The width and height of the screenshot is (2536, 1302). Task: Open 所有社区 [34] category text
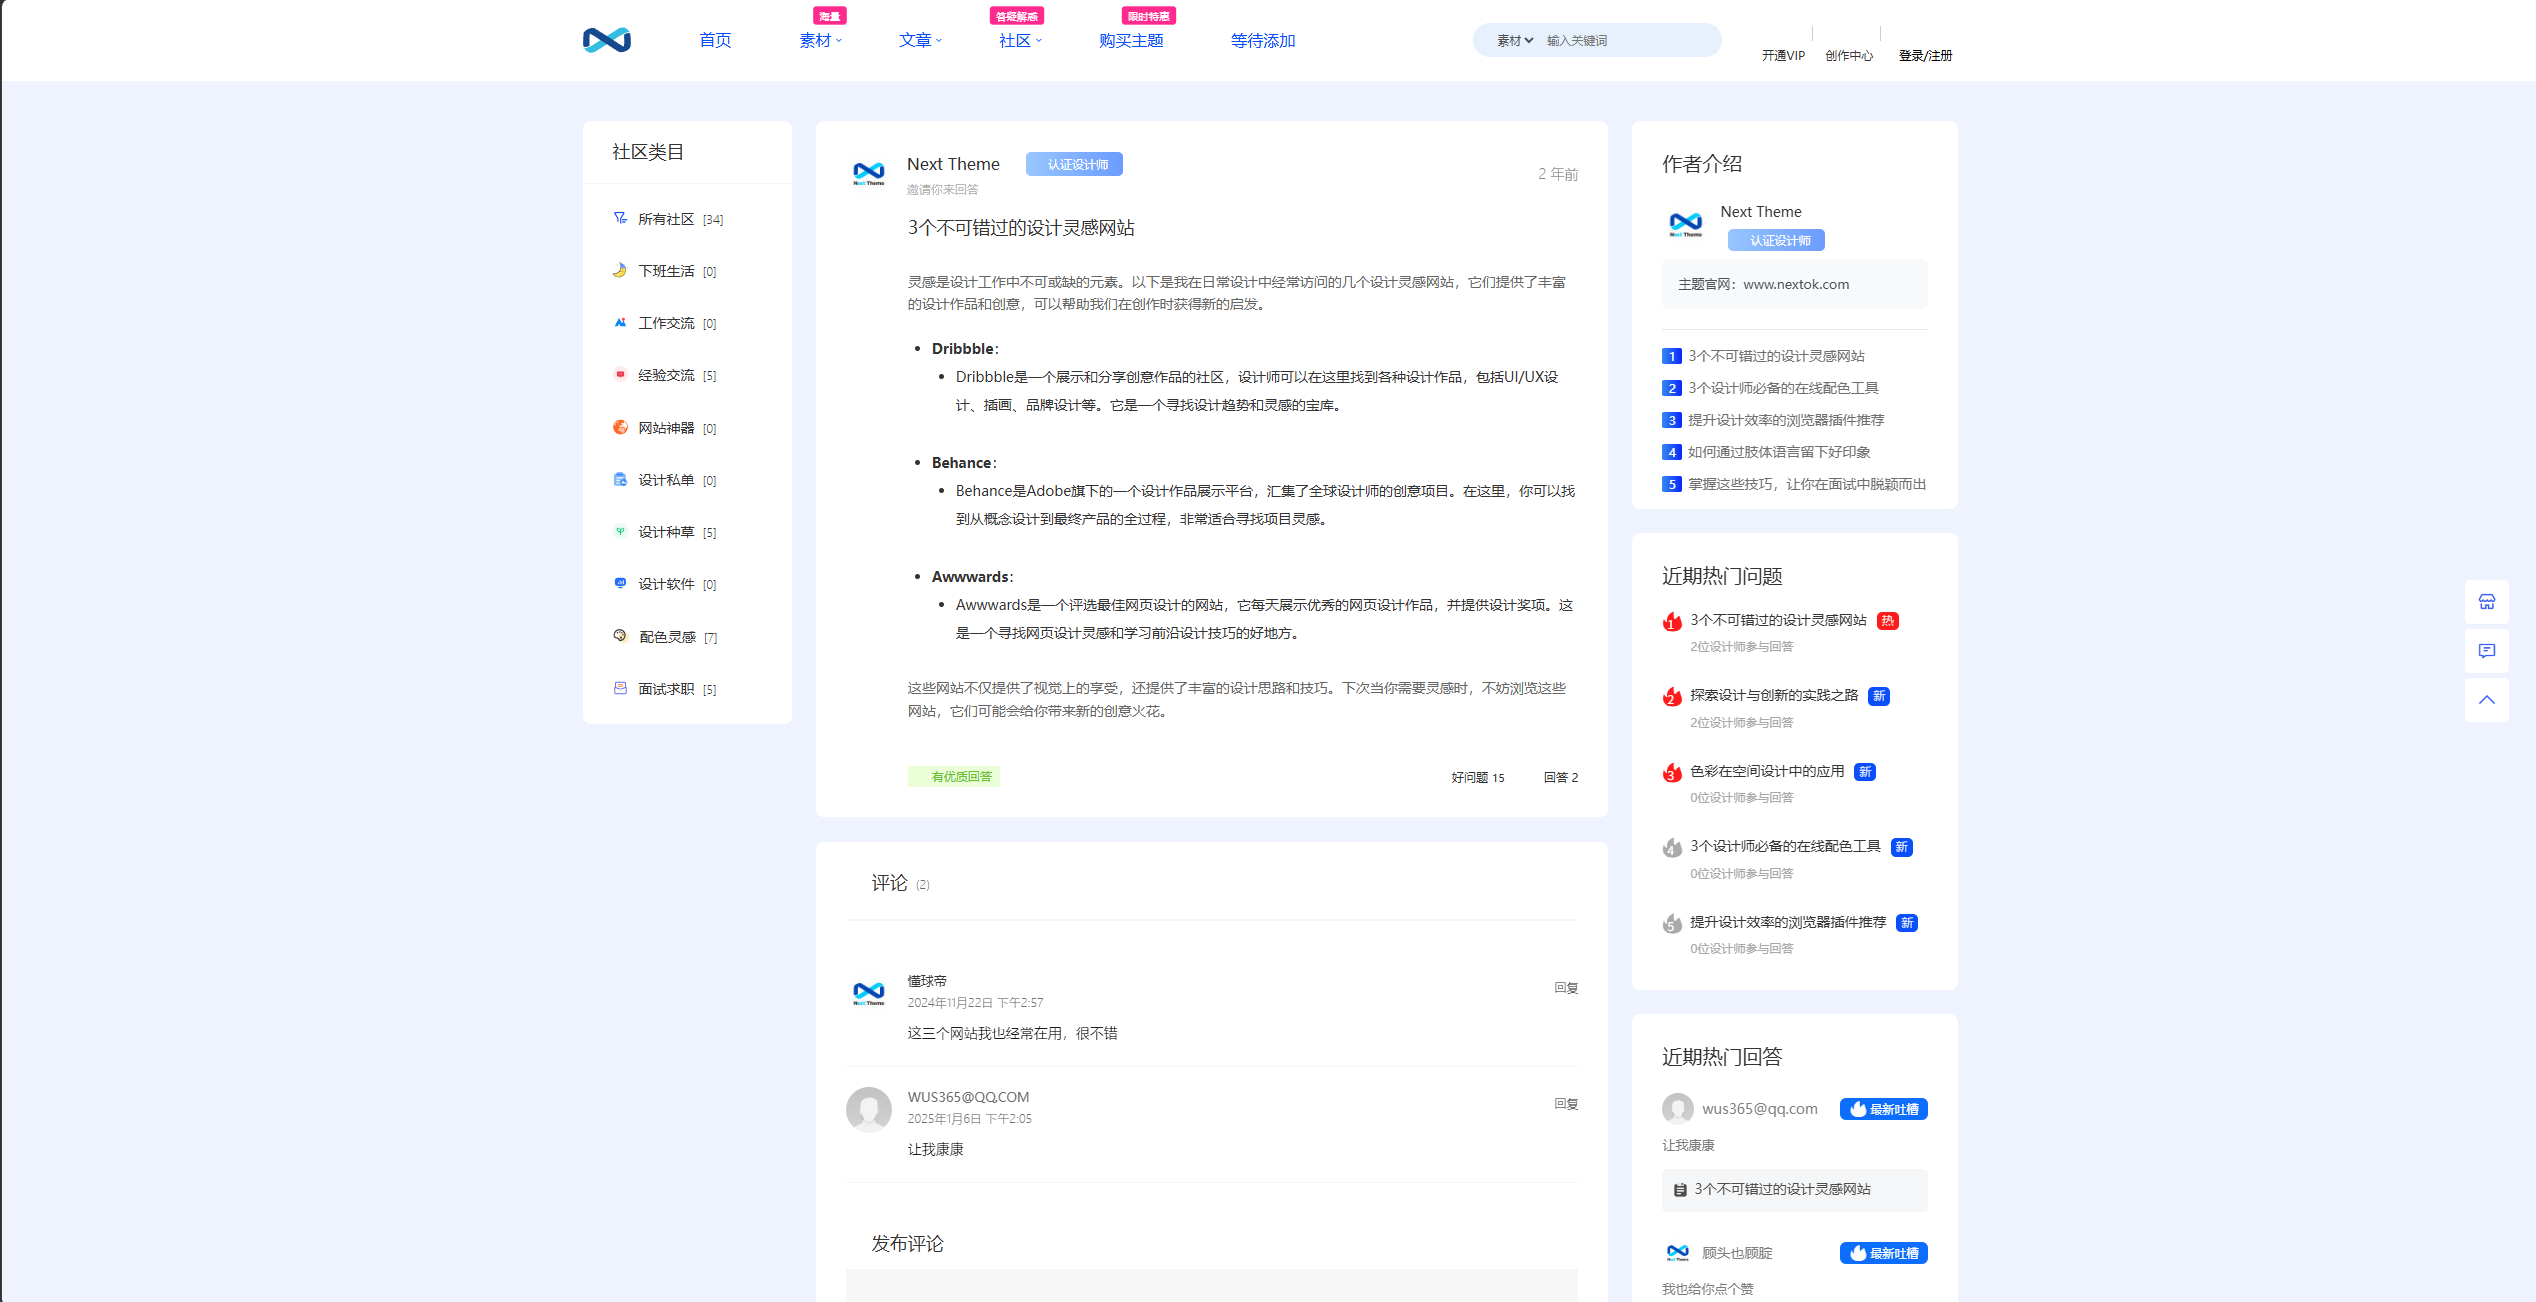(x=681, y=219)
